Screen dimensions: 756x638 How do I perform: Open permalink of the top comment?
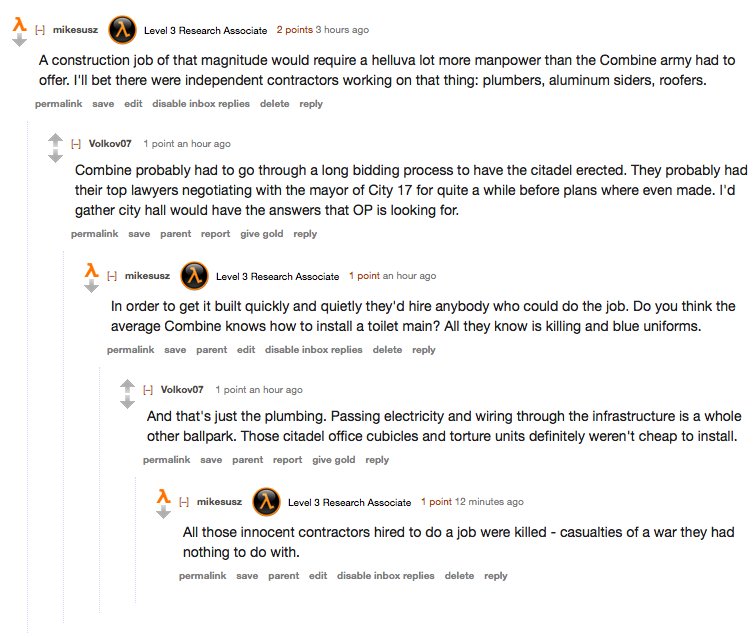pos(58,104)
